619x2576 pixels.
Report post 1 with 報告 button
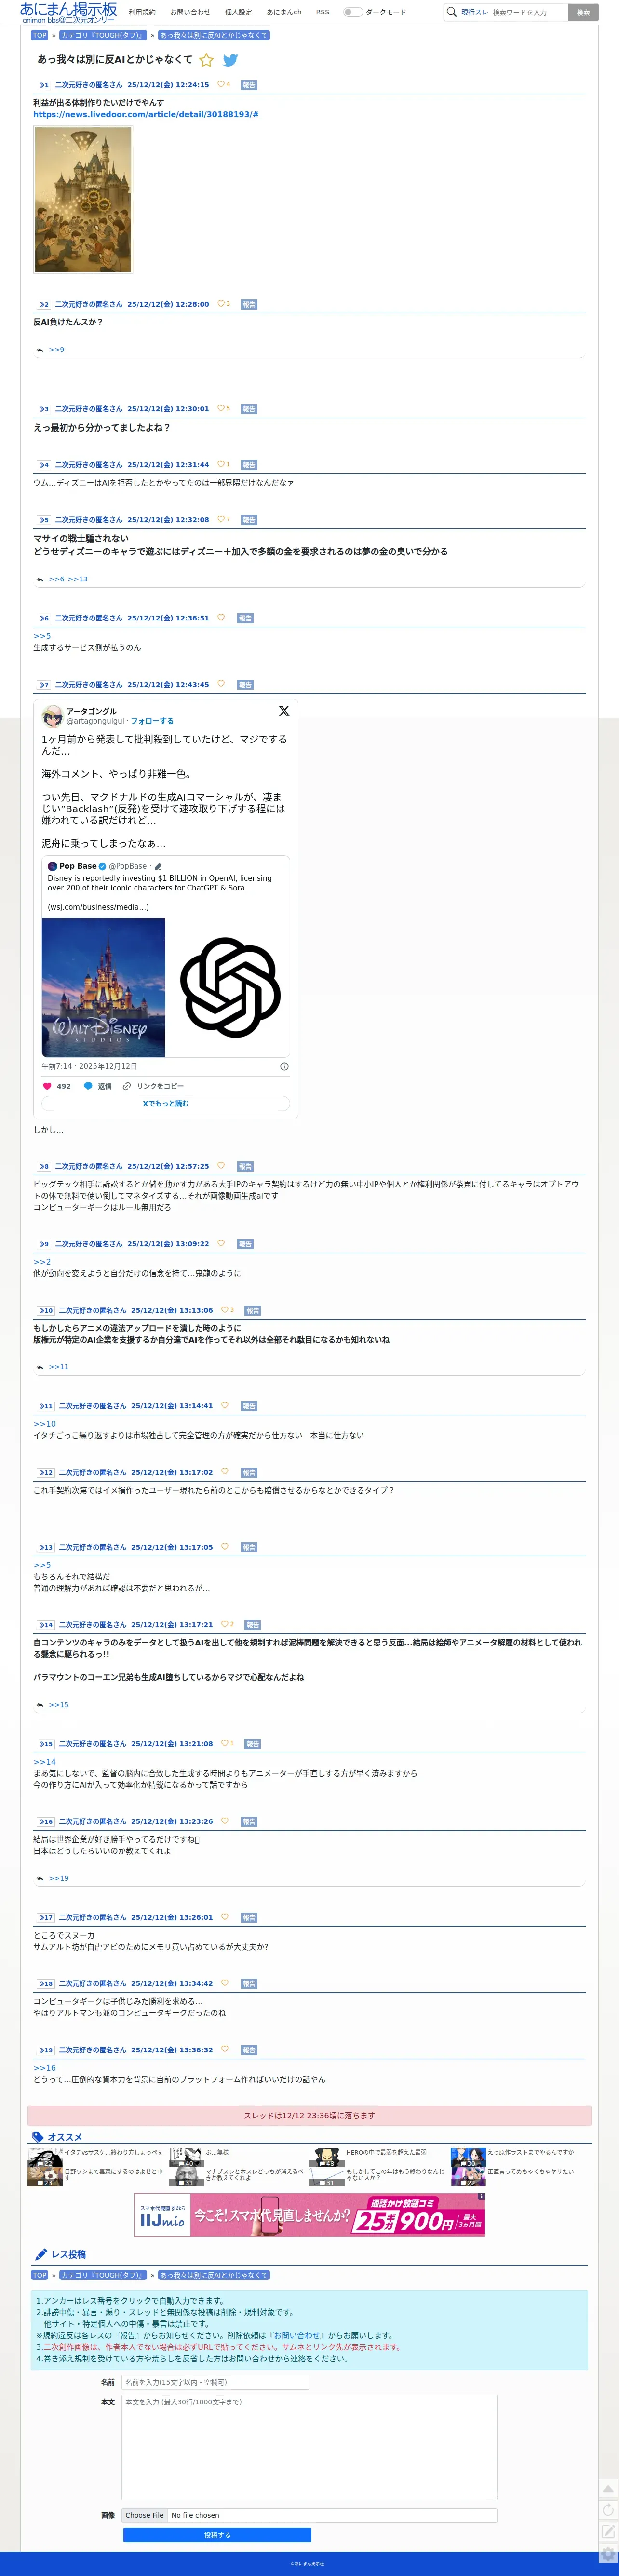[249, 85]
